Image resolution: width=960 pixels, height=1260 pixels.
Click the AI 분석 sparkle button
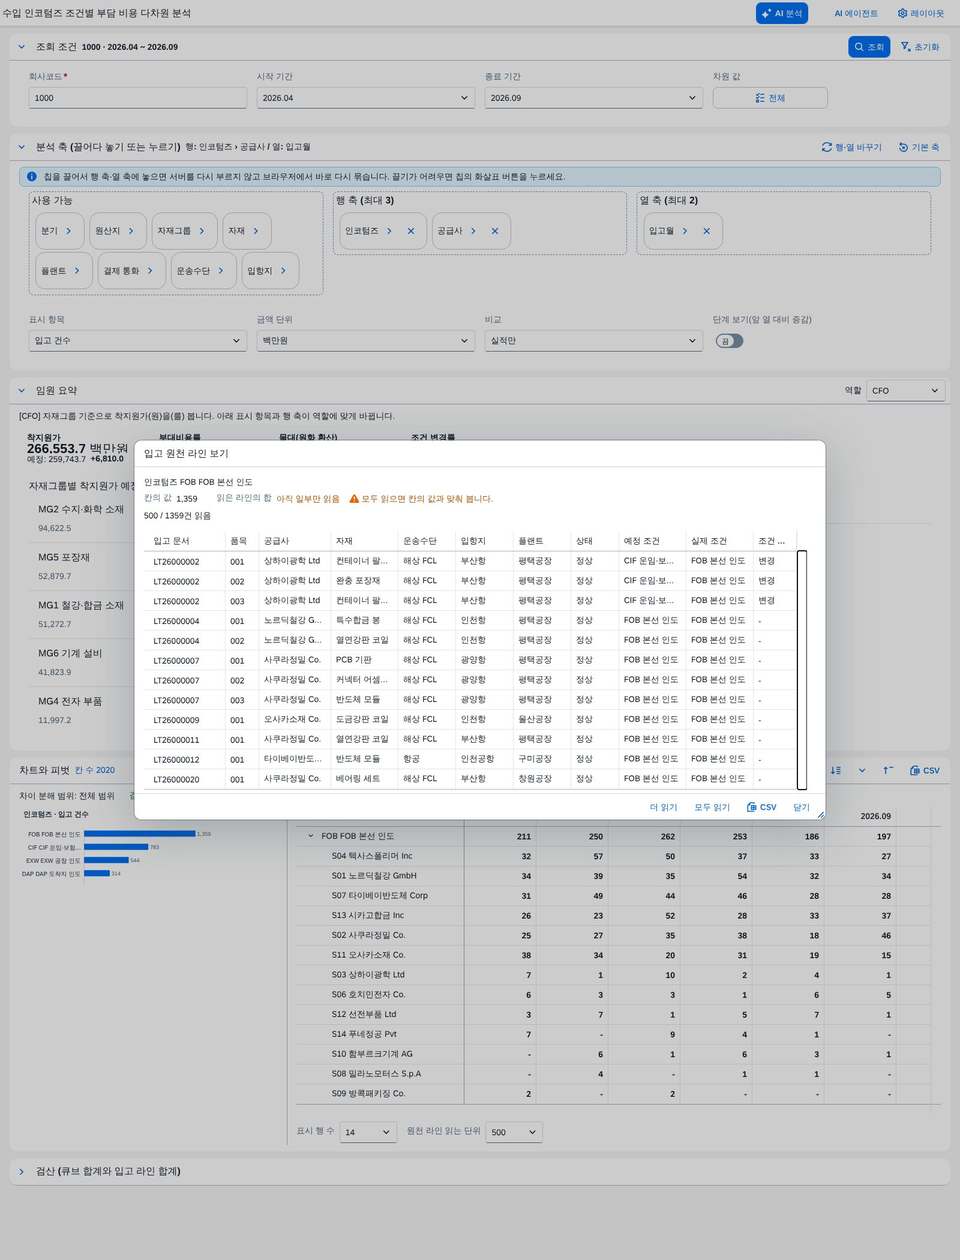782,14
